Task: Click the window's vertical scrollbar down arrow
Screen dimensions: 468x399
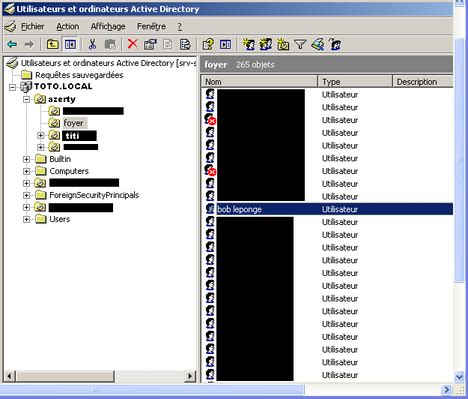Action: (459, 377)
